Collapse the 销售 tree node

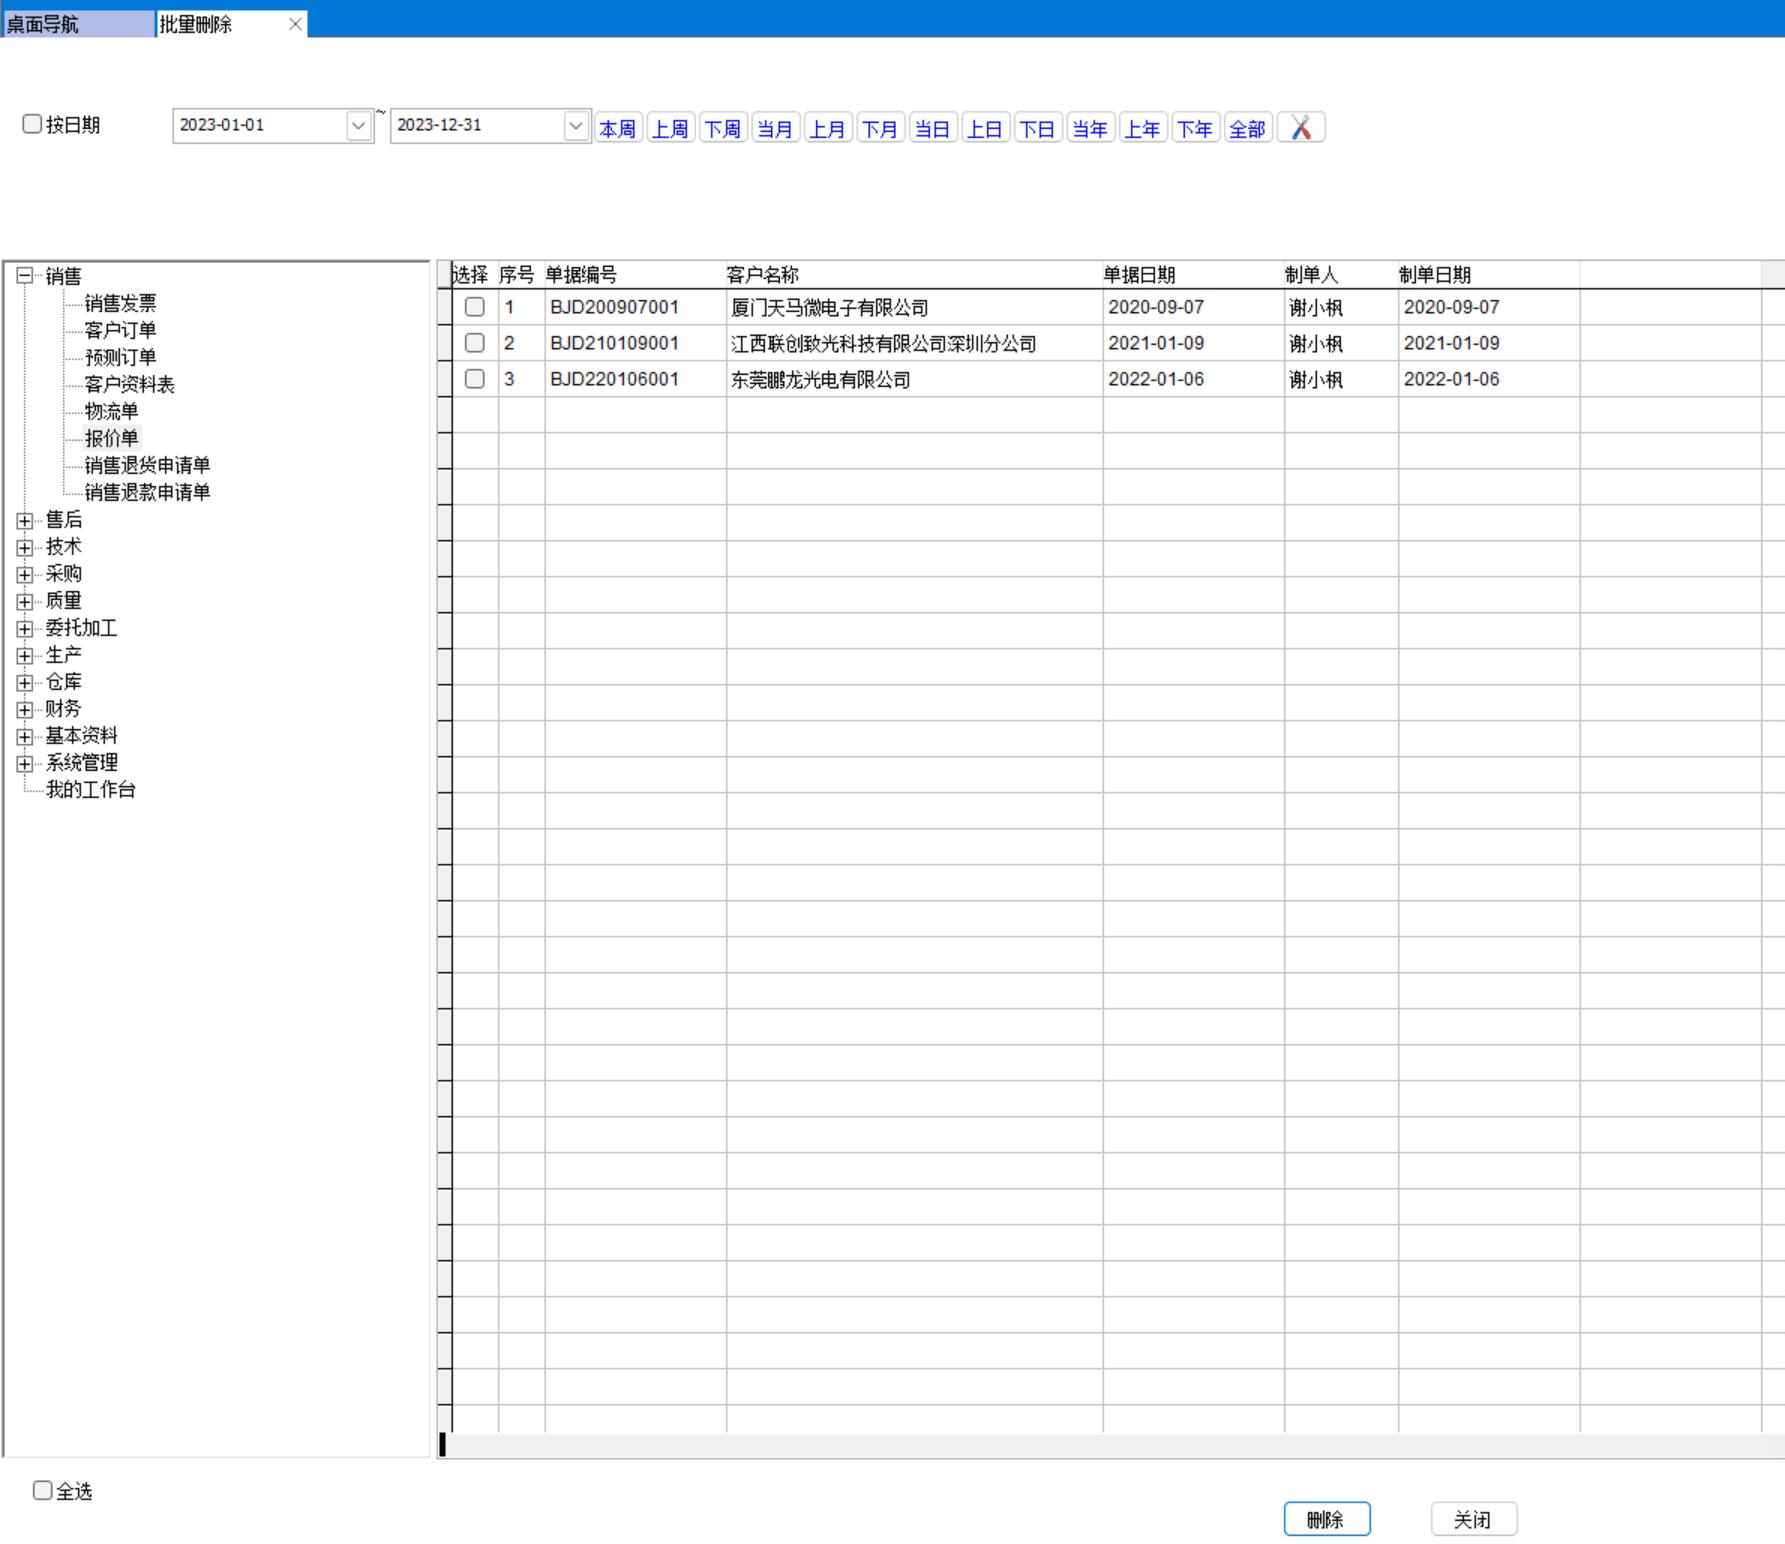(25, 276)
